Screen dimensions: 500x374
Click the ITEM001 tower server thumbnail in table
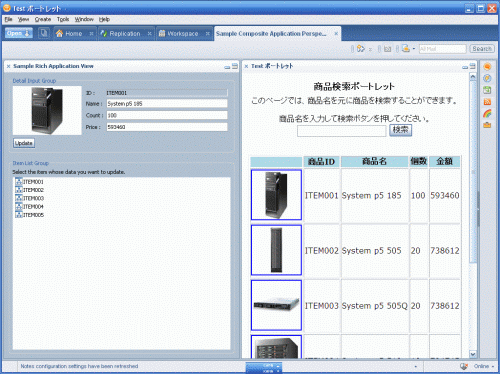(x=276, y=195)
